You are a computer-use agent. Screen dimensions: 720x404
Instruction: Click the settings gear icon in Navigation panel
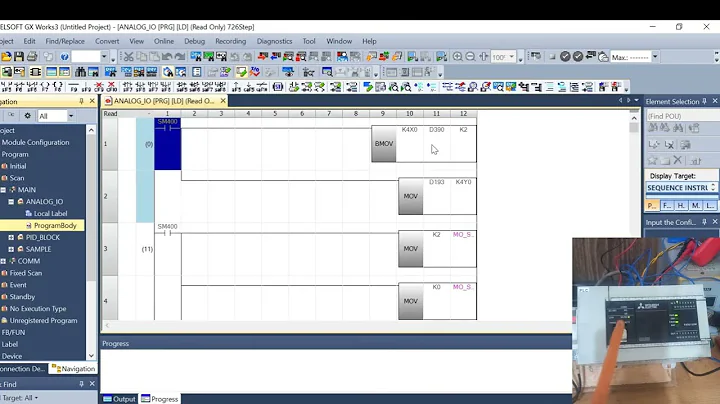click(x=28, y=116)
